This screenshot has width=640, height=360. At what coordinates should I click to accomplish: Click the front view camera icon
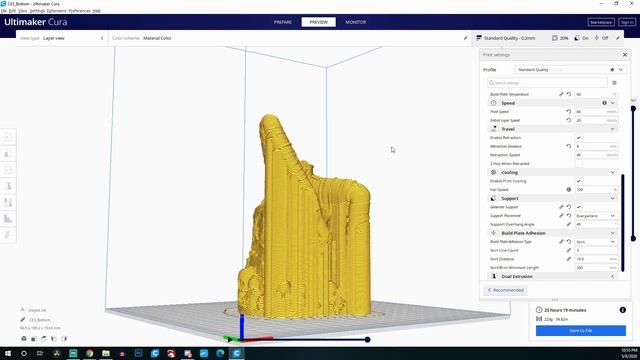[34, 339]
